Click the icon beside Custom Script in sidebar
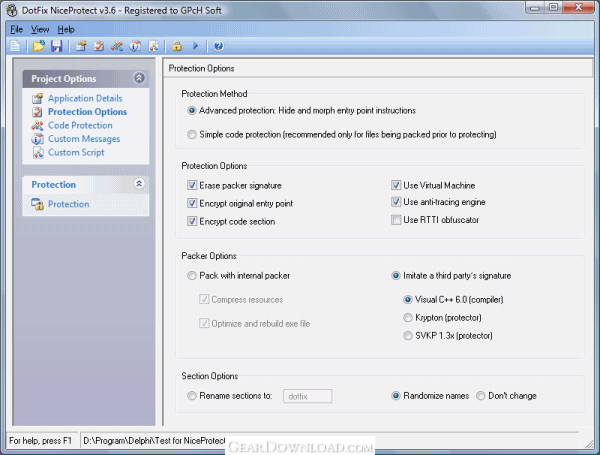The image size is (600, 455). coord(38,152)
